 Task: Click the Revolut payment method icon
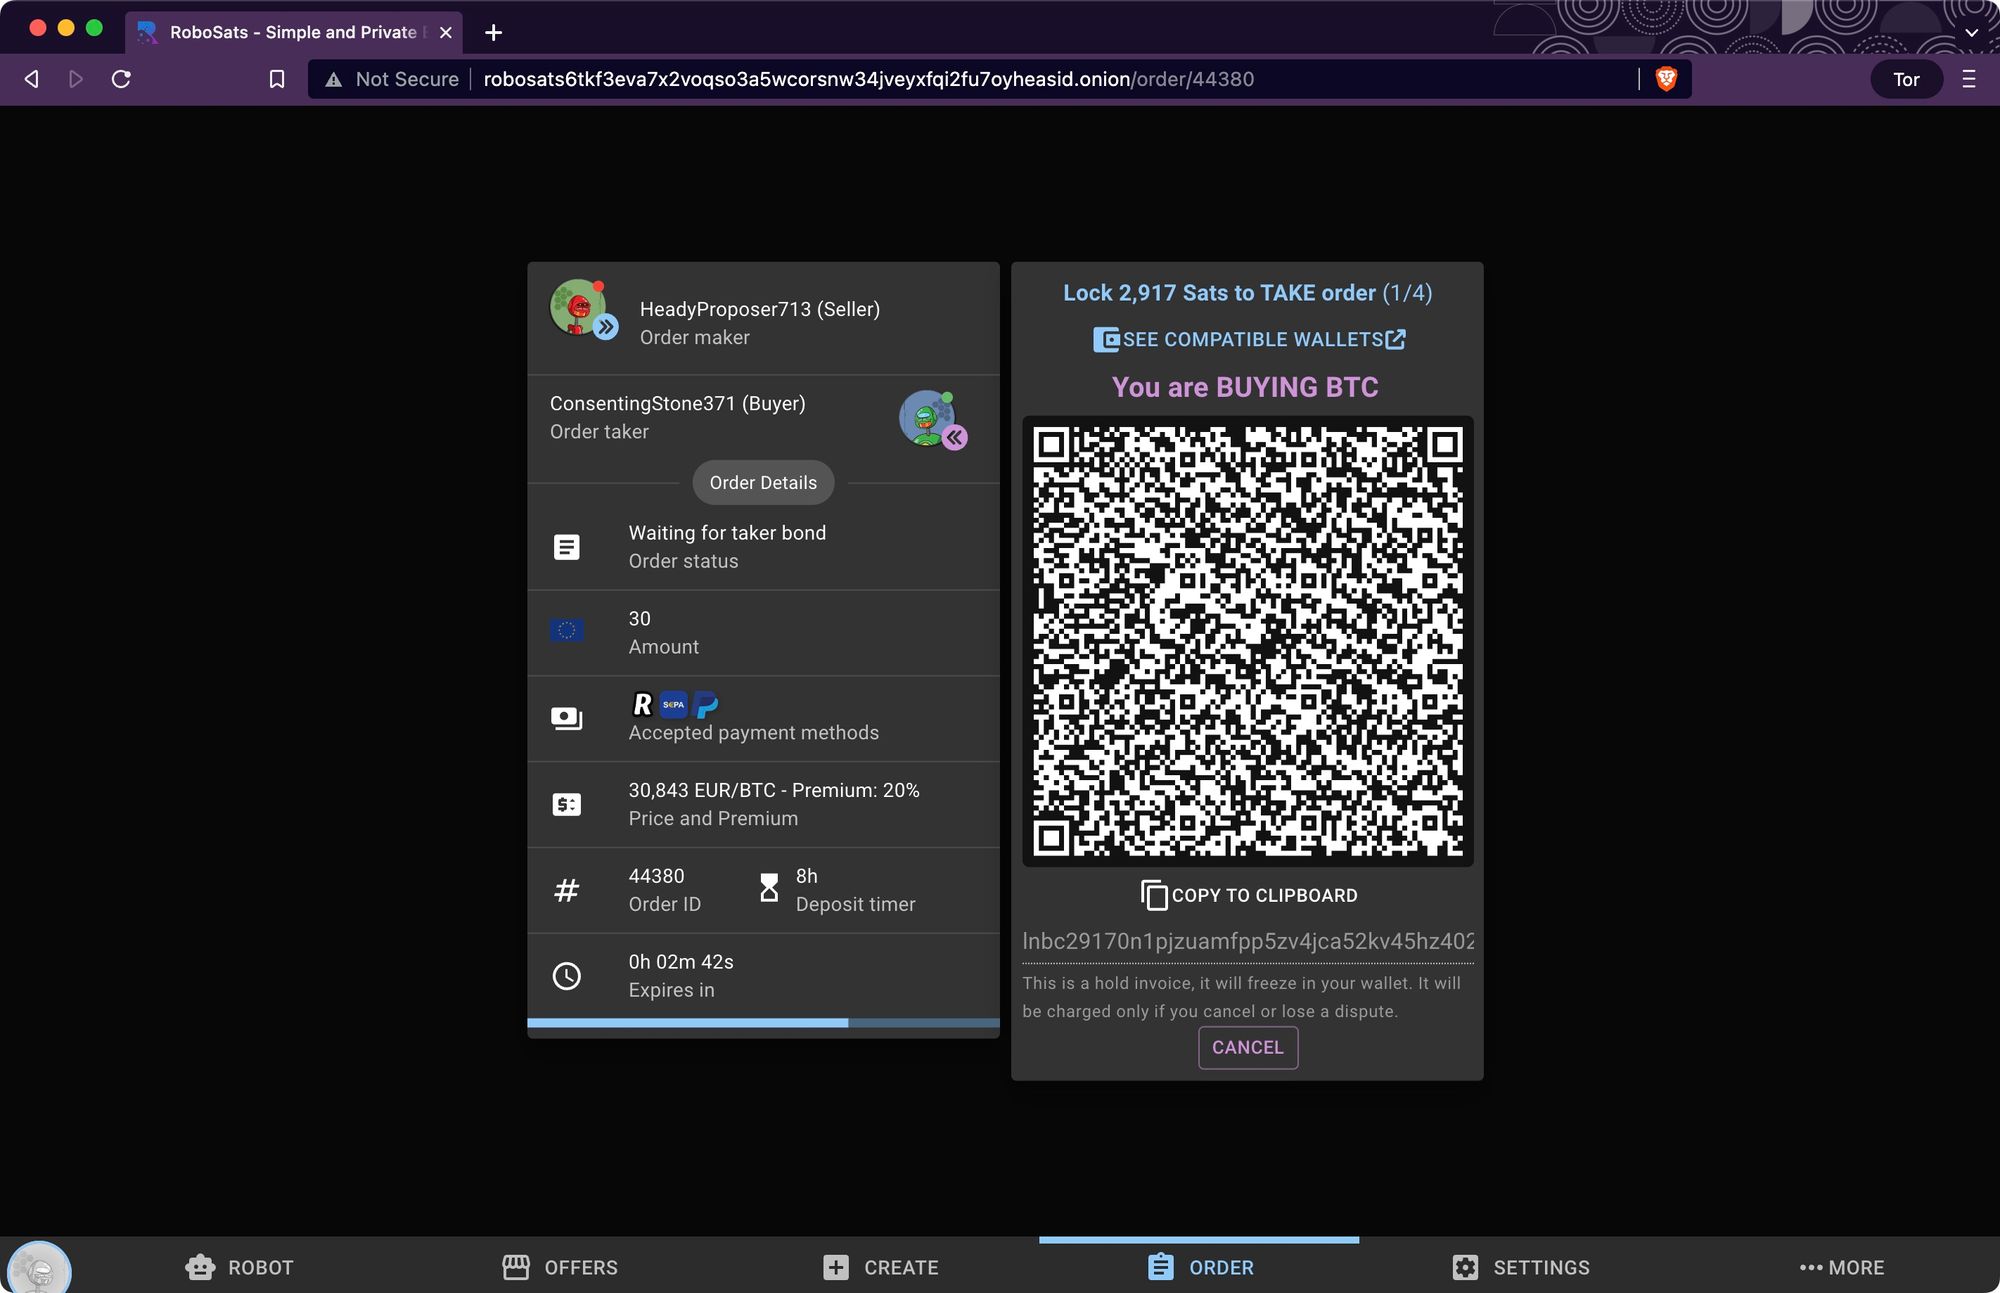[x=643, y=704]
